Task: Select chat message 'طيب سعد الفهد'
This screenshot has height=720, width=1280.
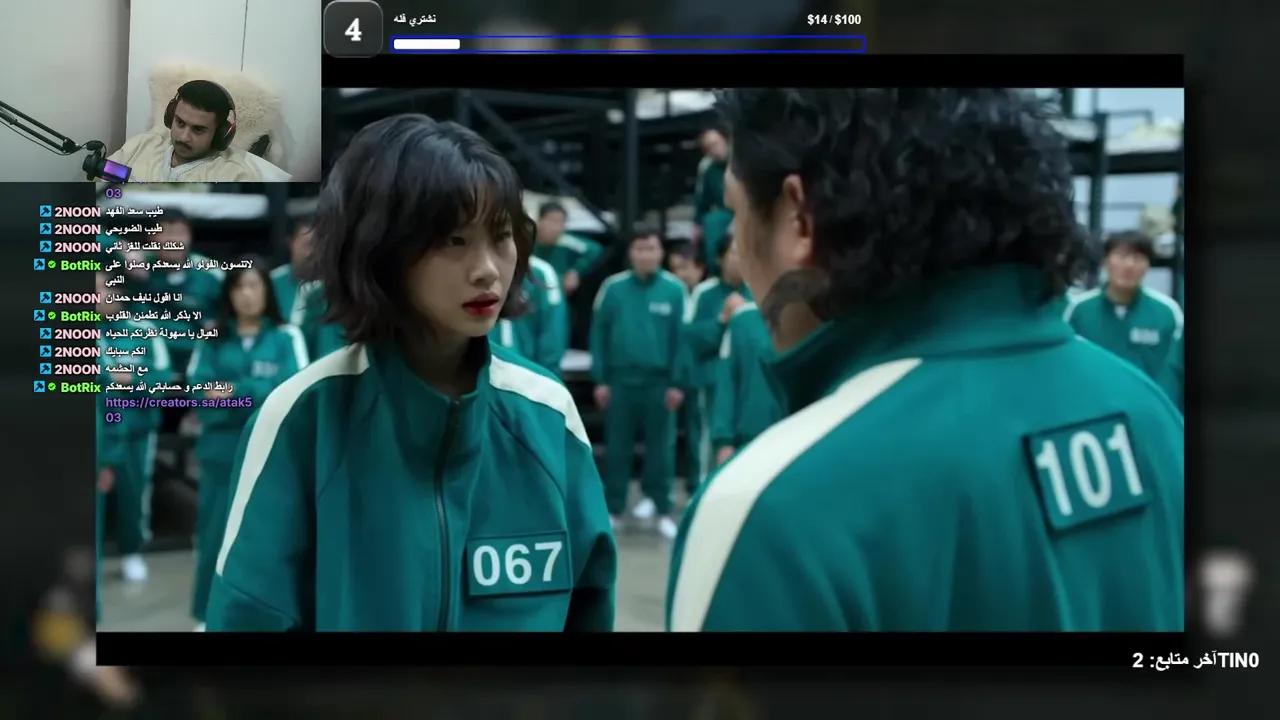Action: [134, 211]
